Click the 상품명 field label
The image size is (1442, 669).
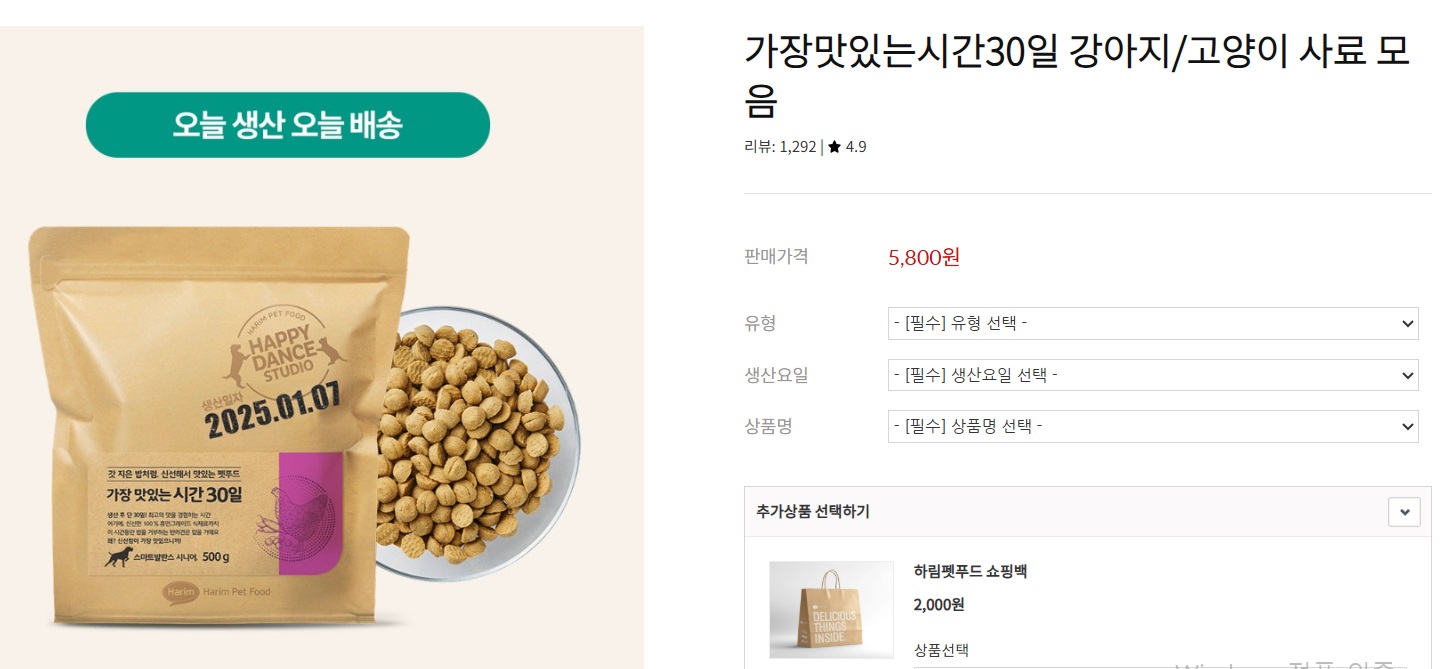766,426
